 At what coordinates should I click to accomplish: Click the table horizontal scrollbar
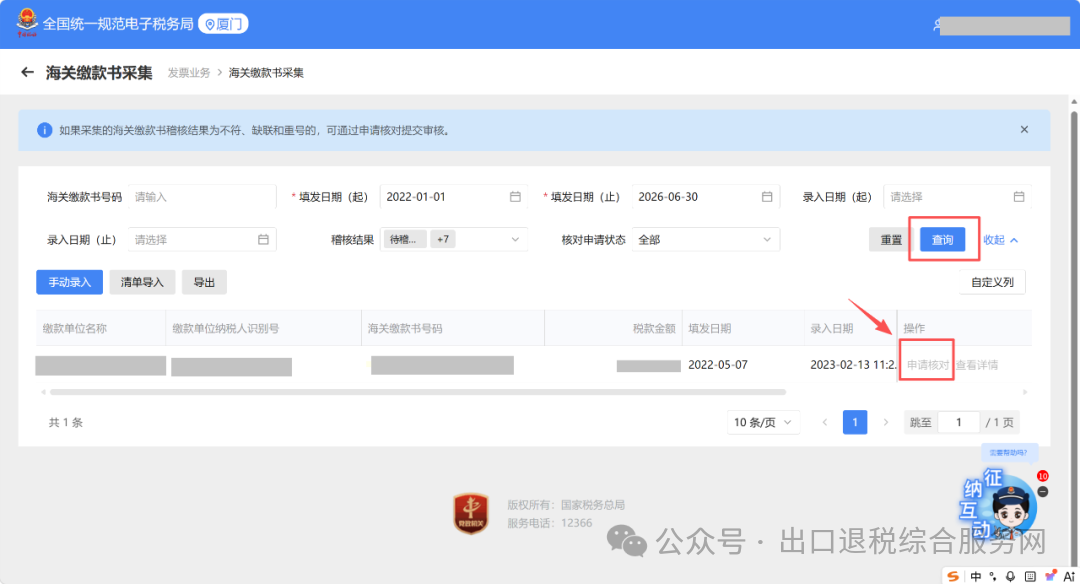point(418,392)
